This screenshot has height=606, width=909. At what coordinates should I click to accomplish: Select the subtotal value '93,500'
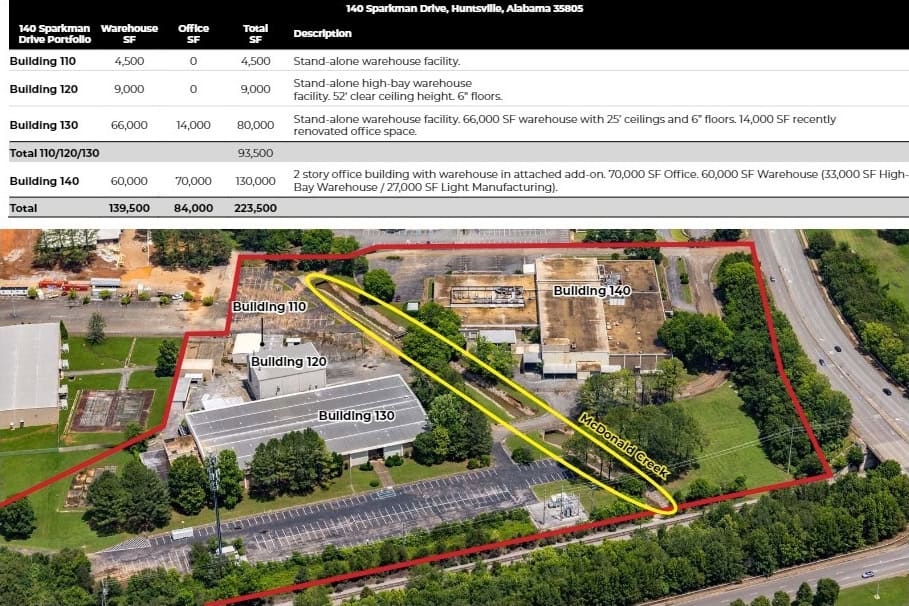[255, 153]
